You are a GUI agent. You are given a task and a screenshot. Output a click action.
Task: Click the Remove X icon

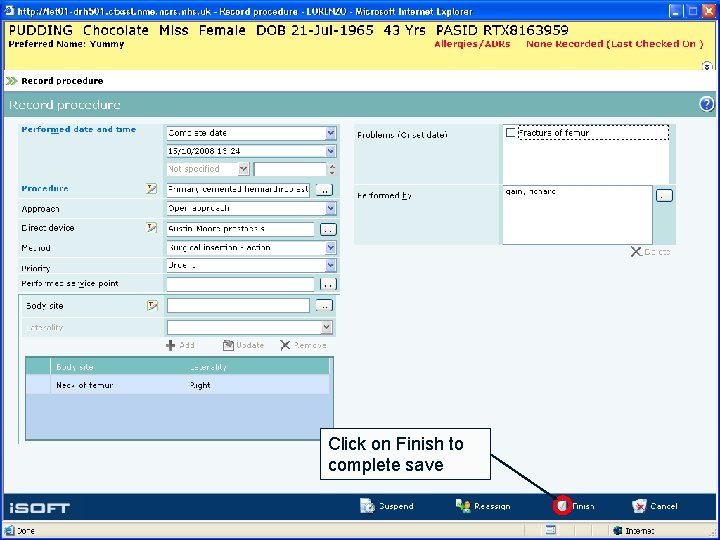pyautogui.click(x=285, y=345)
